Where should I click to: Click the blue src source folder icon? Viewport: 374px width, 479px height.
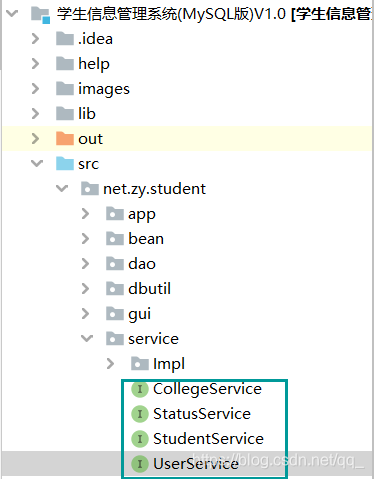(x=65, y=163)
